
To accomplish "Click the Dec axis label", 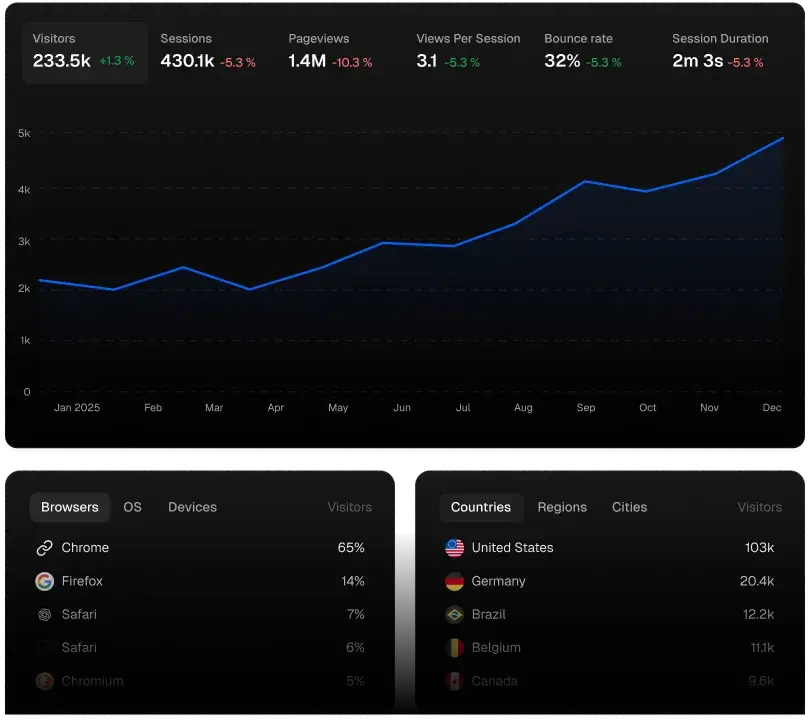I will (x=772, y=408).
